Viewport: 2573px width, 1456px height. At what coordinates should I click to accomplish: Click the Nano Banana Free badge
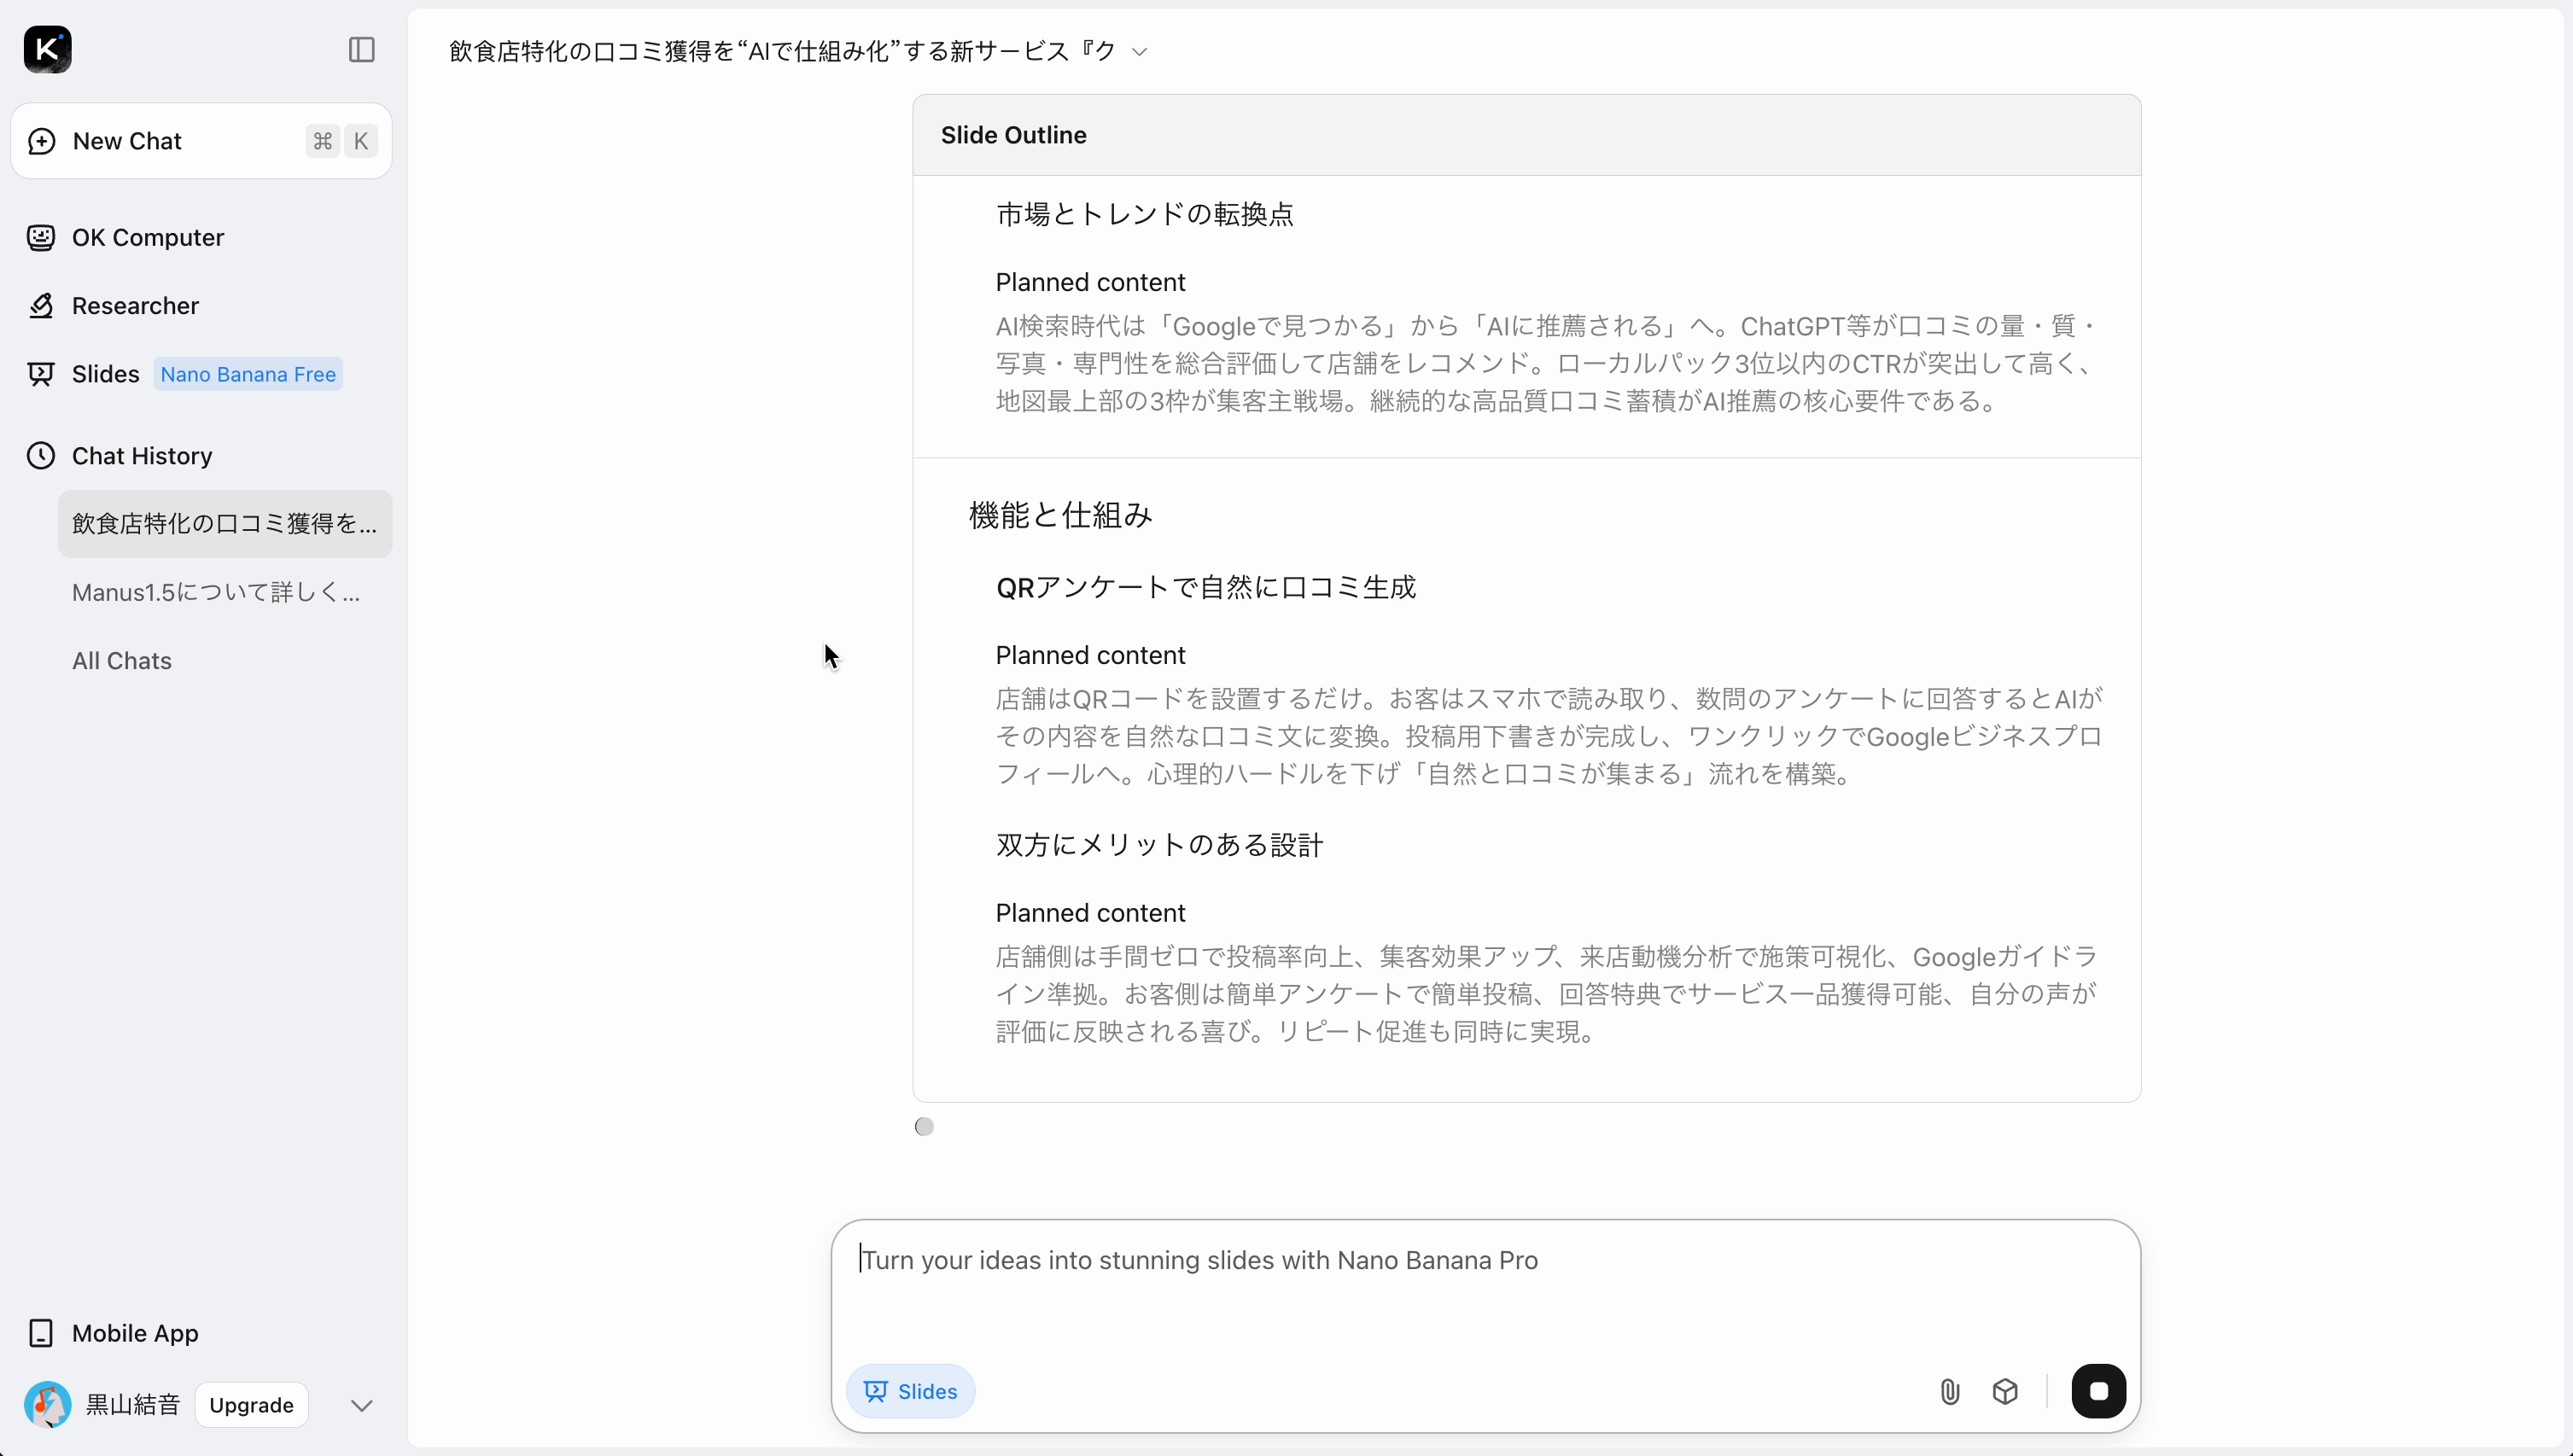tap(248, 374)
